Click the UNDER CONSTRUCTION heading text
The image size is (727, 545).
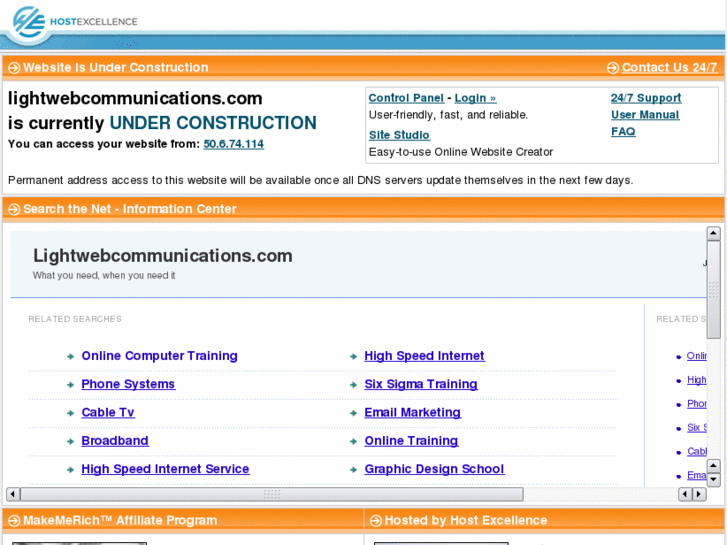click(x=213, y=123)
